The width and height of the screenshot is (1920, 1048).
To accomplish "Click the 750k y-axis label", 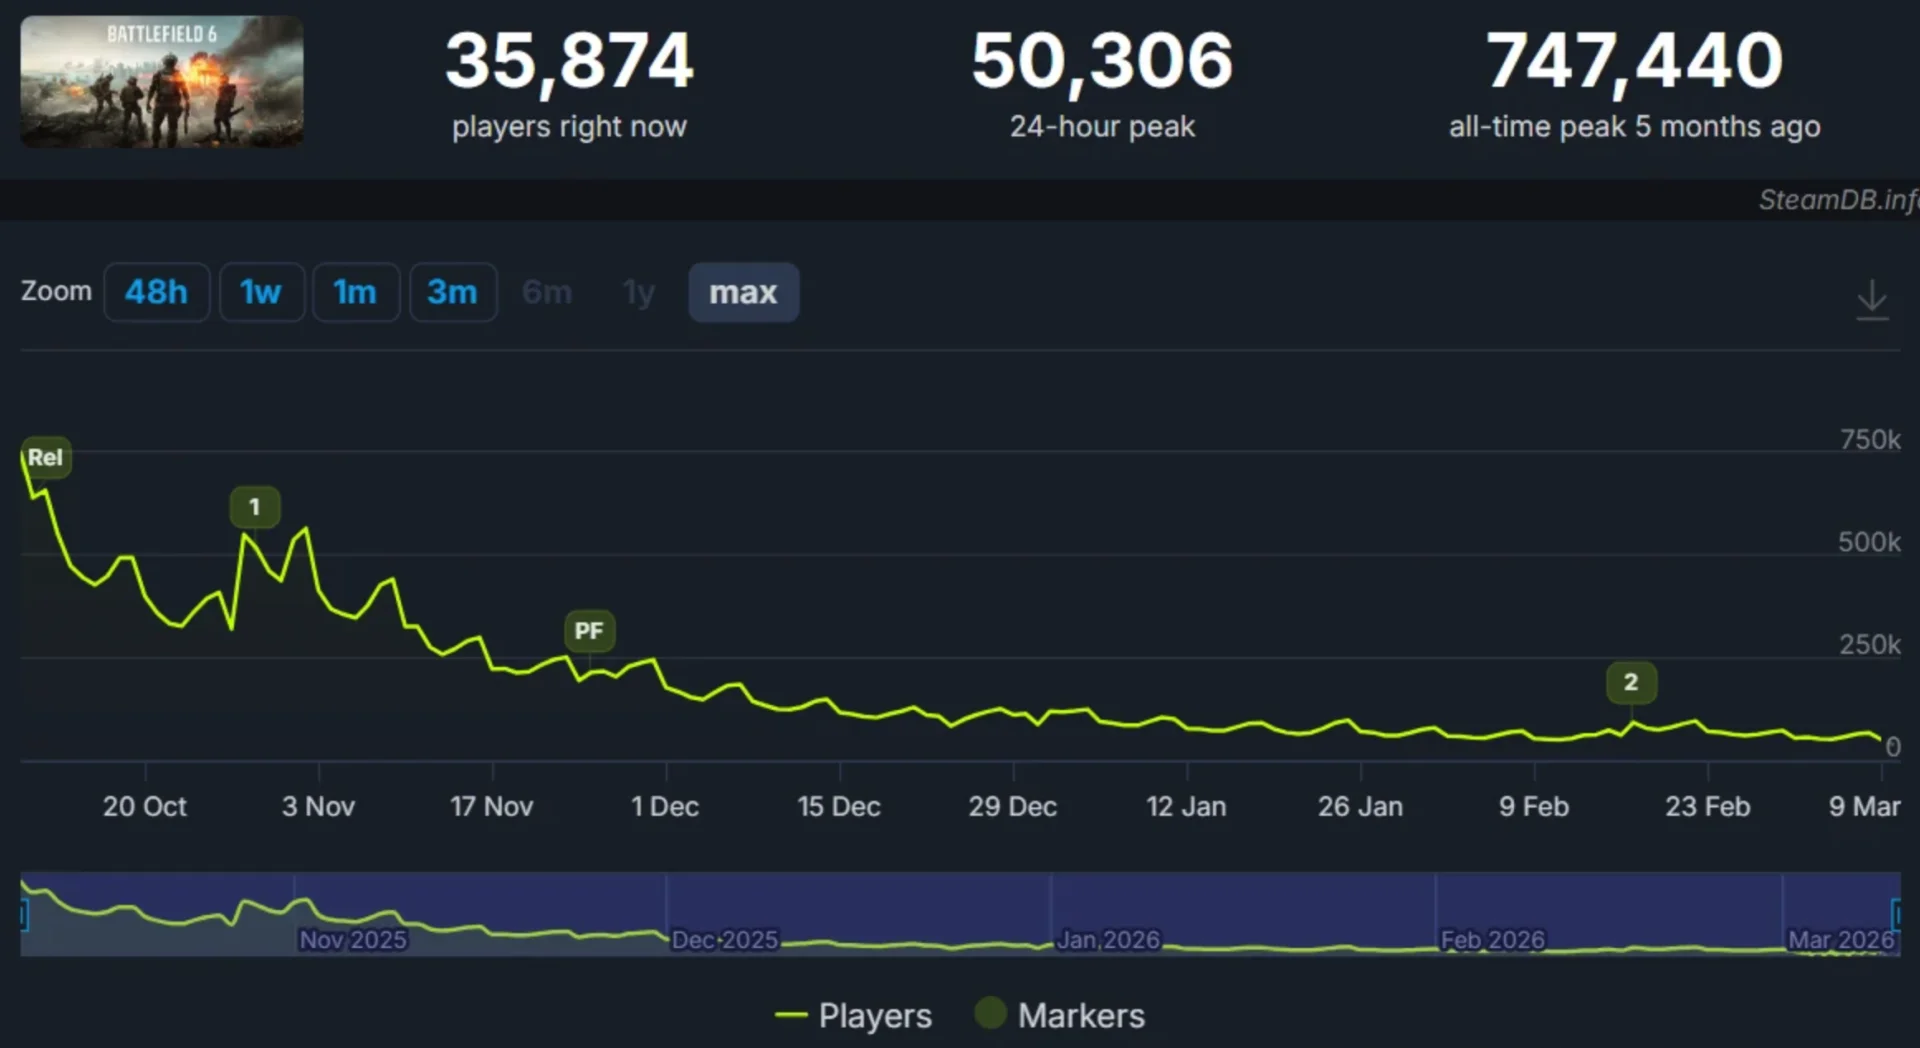I will 1870,439.
